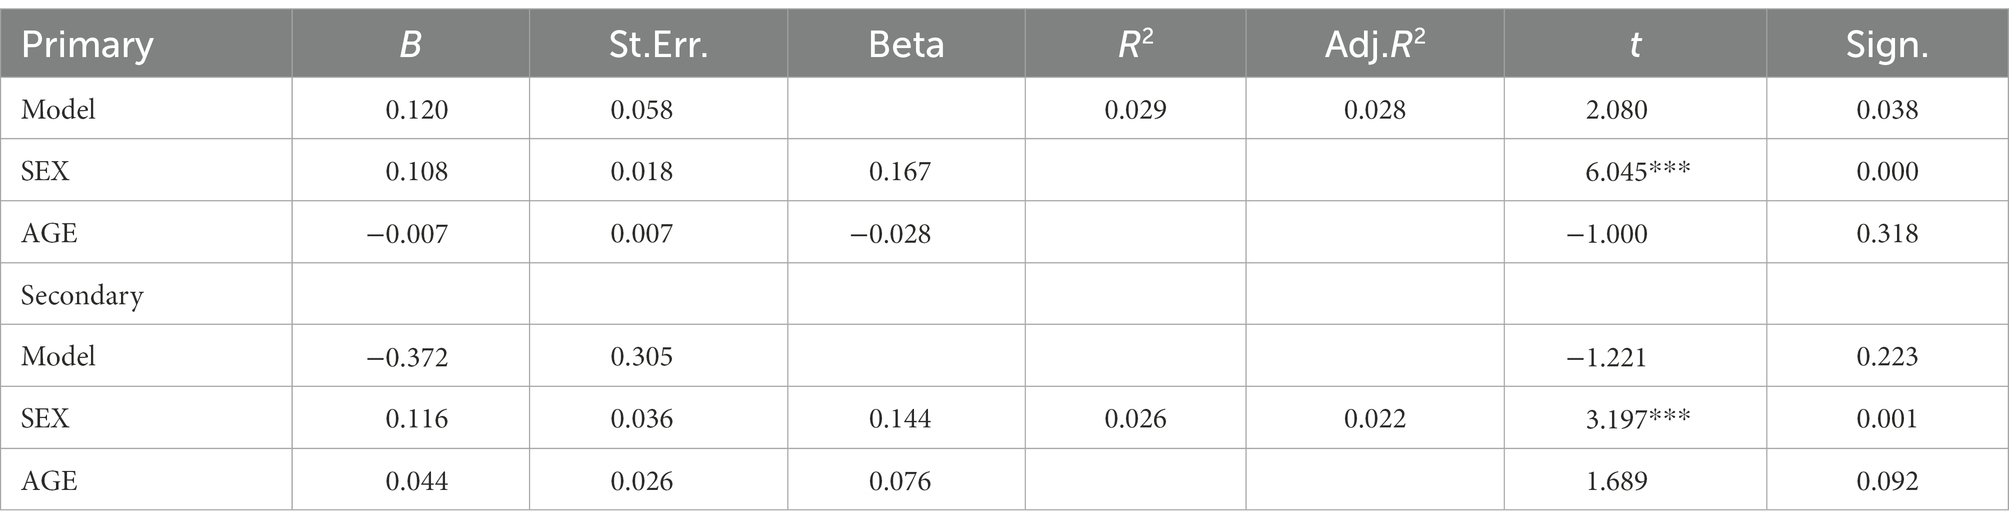Select the B column header
Screen dimensions: 2009x528
410,45
